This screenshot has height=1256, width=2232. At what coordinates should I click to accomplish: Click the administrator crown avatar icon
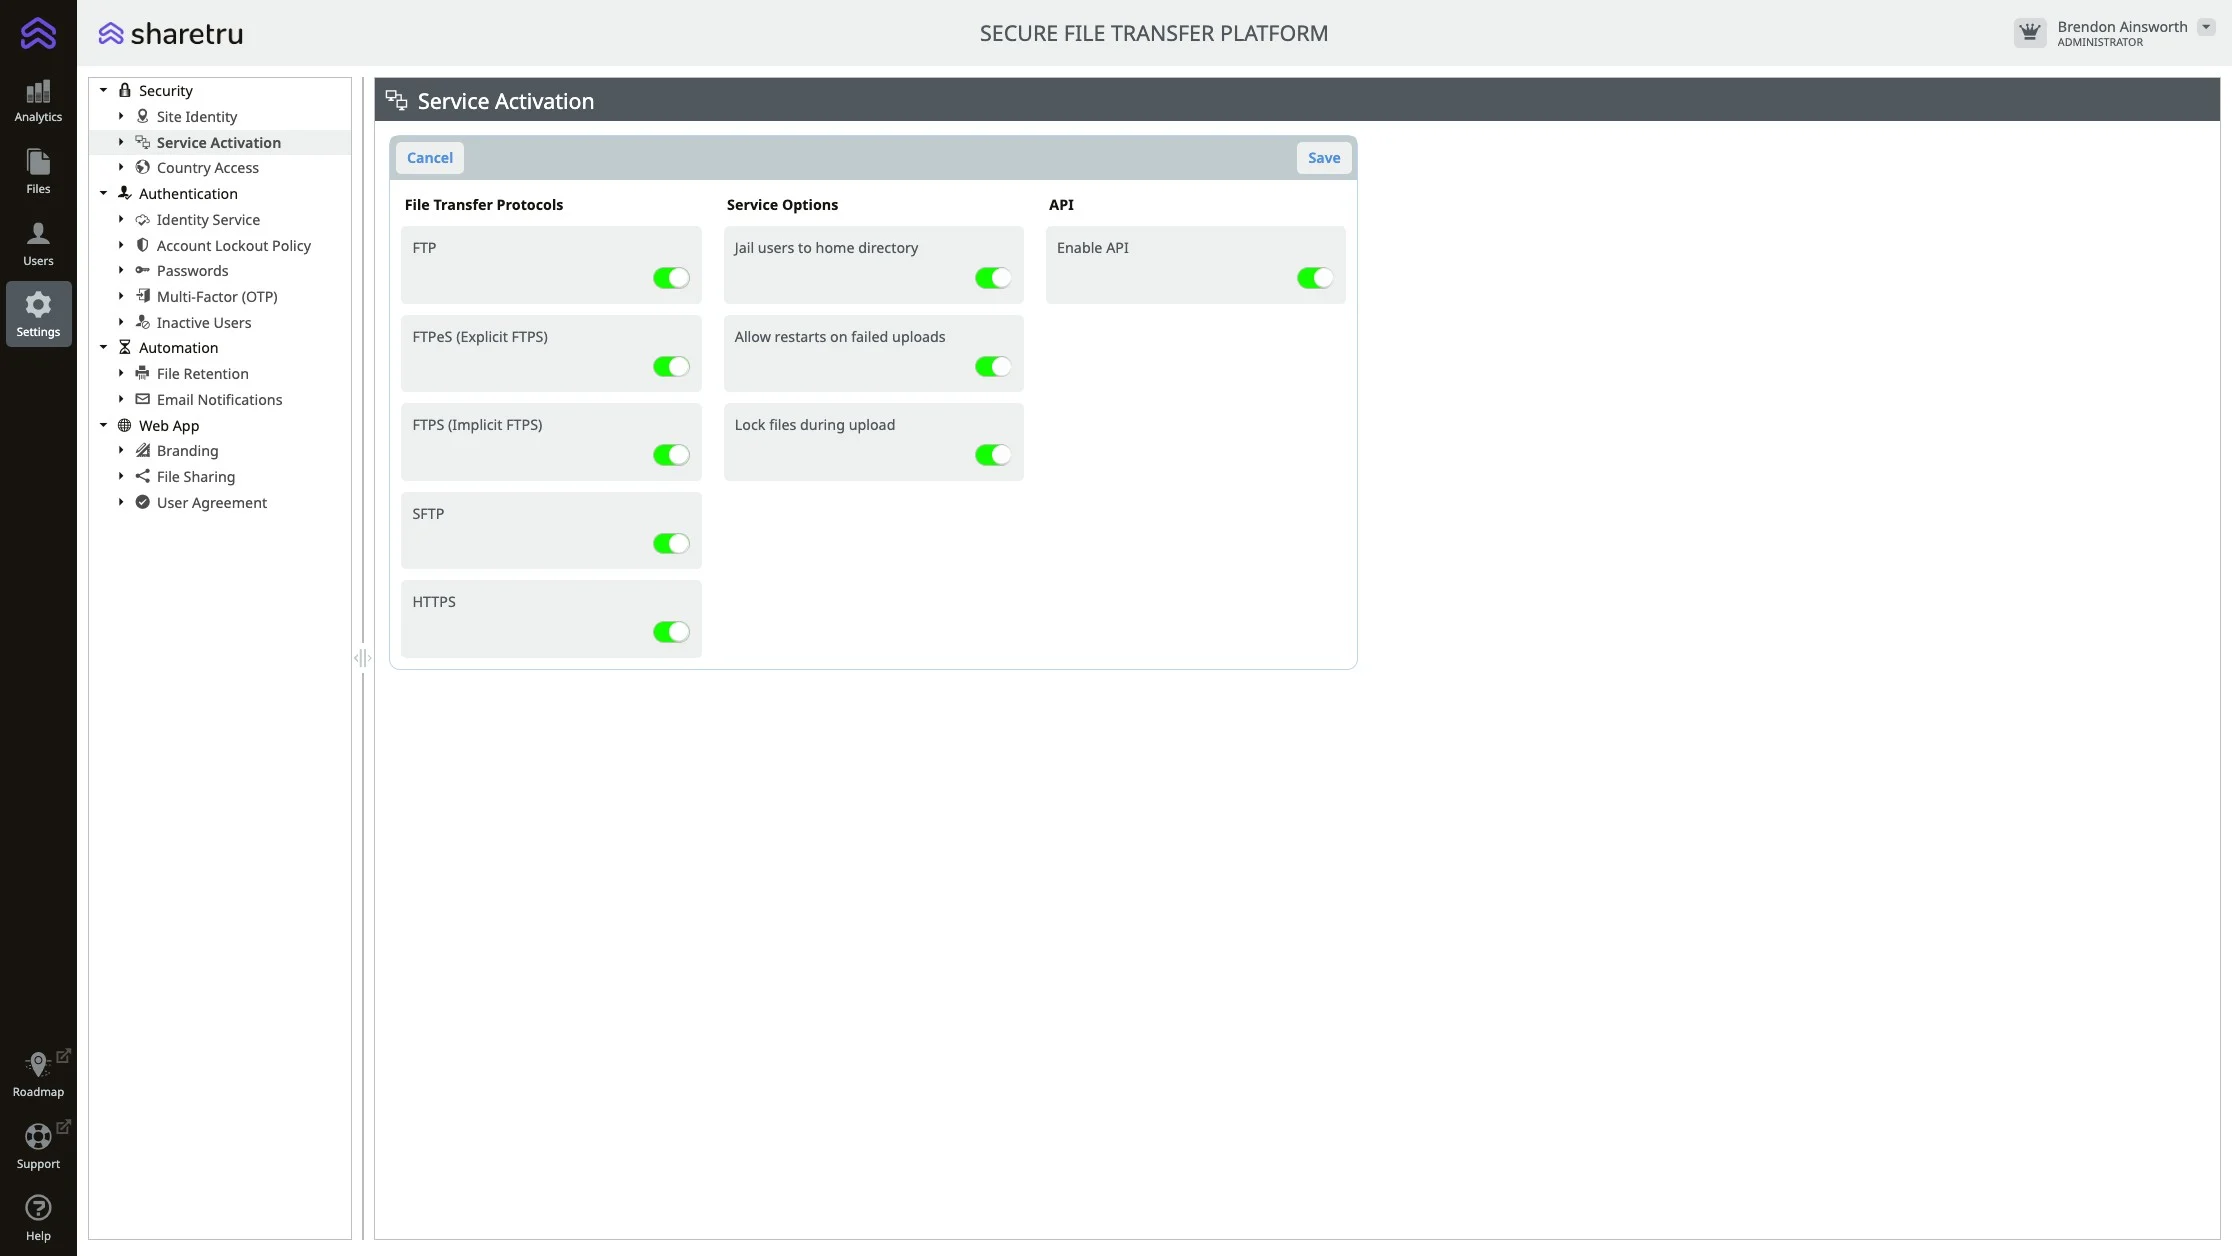click(x=2029, y=33)
